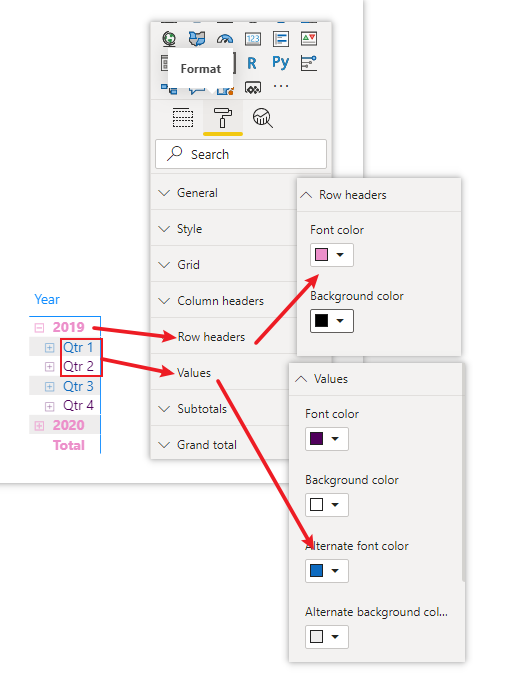Collapse the 2019 row in matrix
Image resolution: width=509 pixels, height=684 pixels.
tap(39, 328)
